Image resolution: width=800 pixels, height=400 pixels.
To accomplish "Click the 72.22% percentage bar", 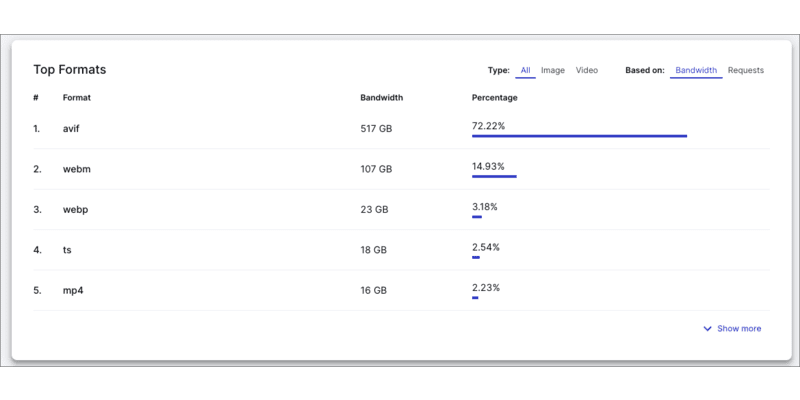I will pyautogui.click(x=579, y=136).
